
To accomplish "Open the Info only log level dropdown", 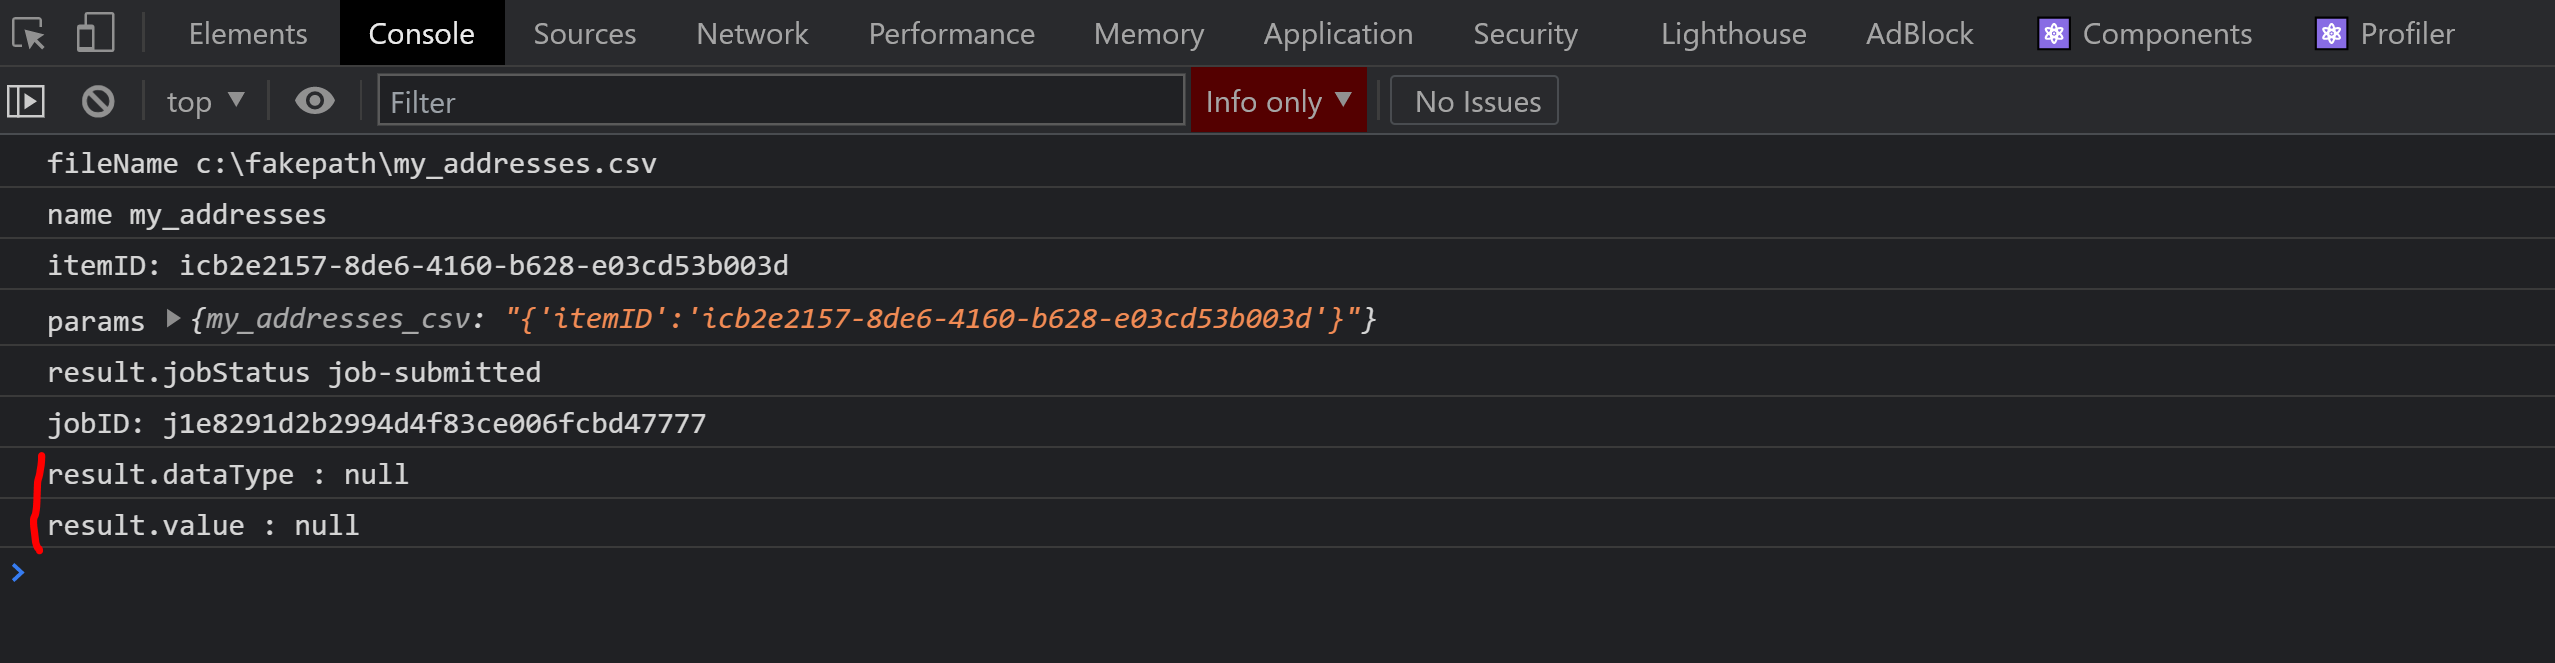I will click(x=1277, y=101).
